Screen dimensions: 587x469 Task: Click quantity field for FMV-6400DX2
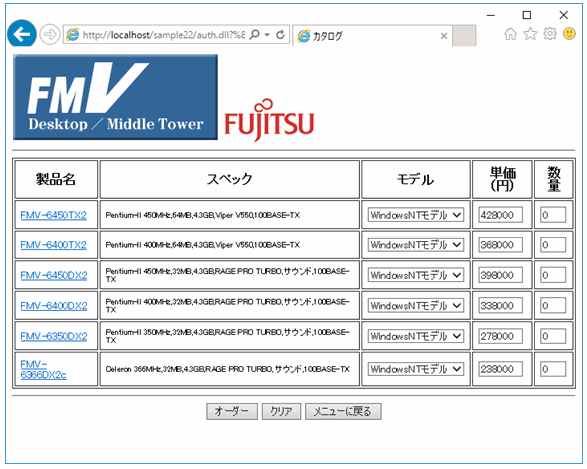[553, 306]
